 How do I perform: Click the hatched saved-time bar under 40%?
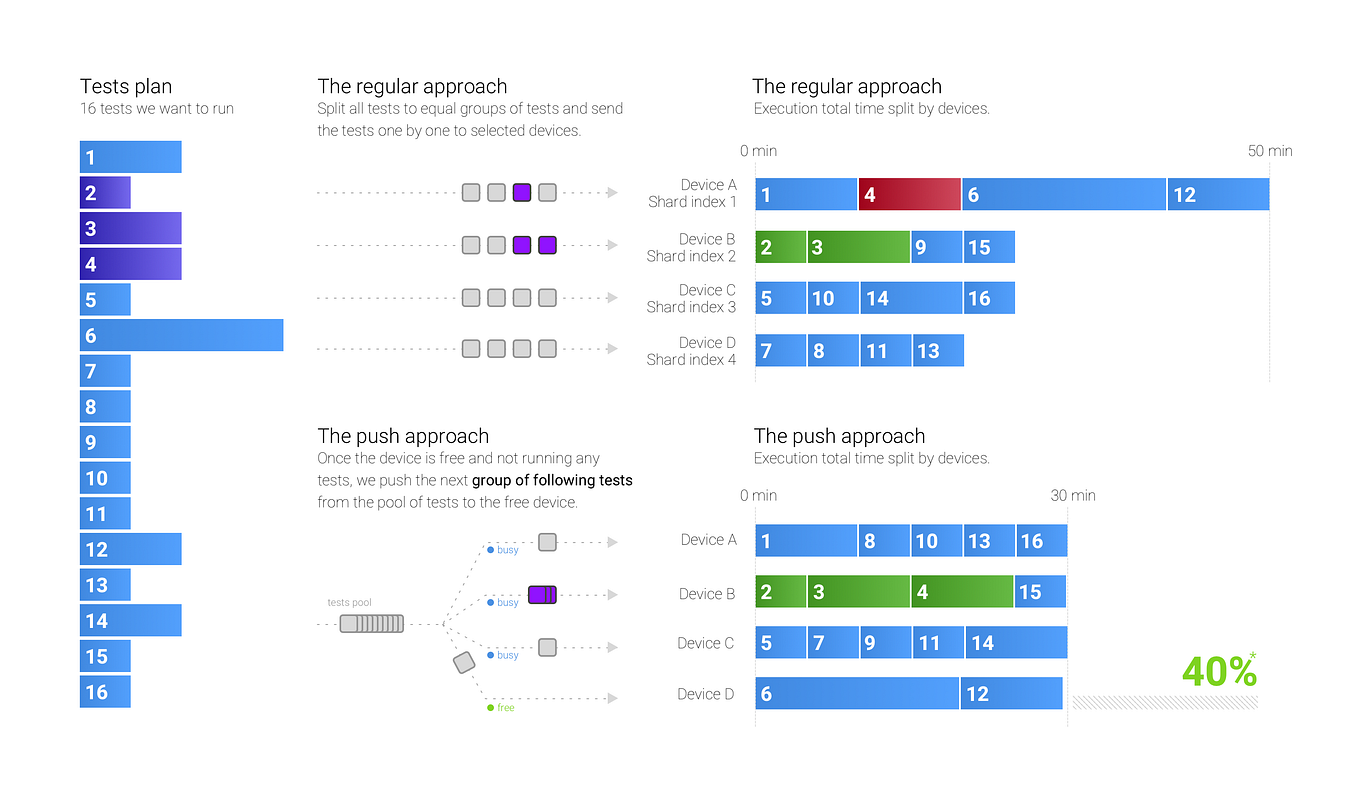point(1165,703)
